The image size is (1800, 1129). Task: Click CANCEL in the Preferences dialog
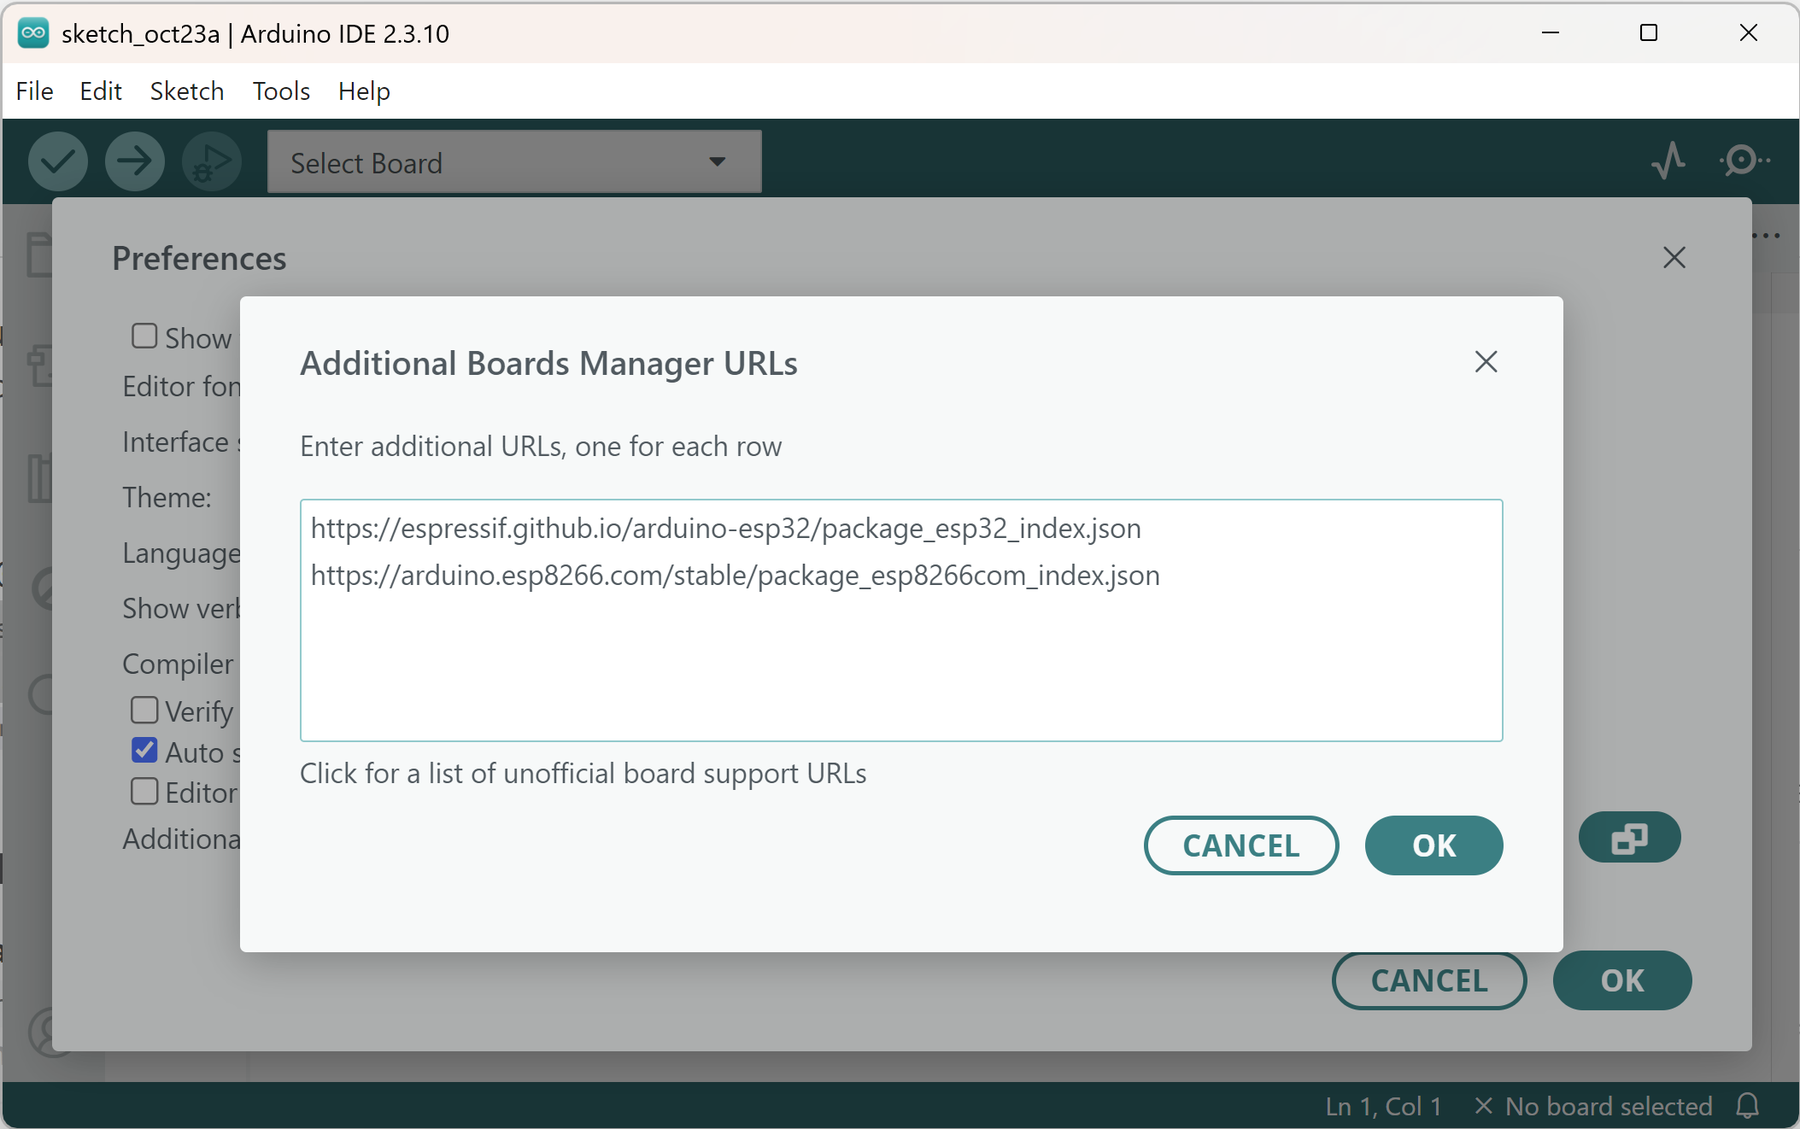[1429, 981]
